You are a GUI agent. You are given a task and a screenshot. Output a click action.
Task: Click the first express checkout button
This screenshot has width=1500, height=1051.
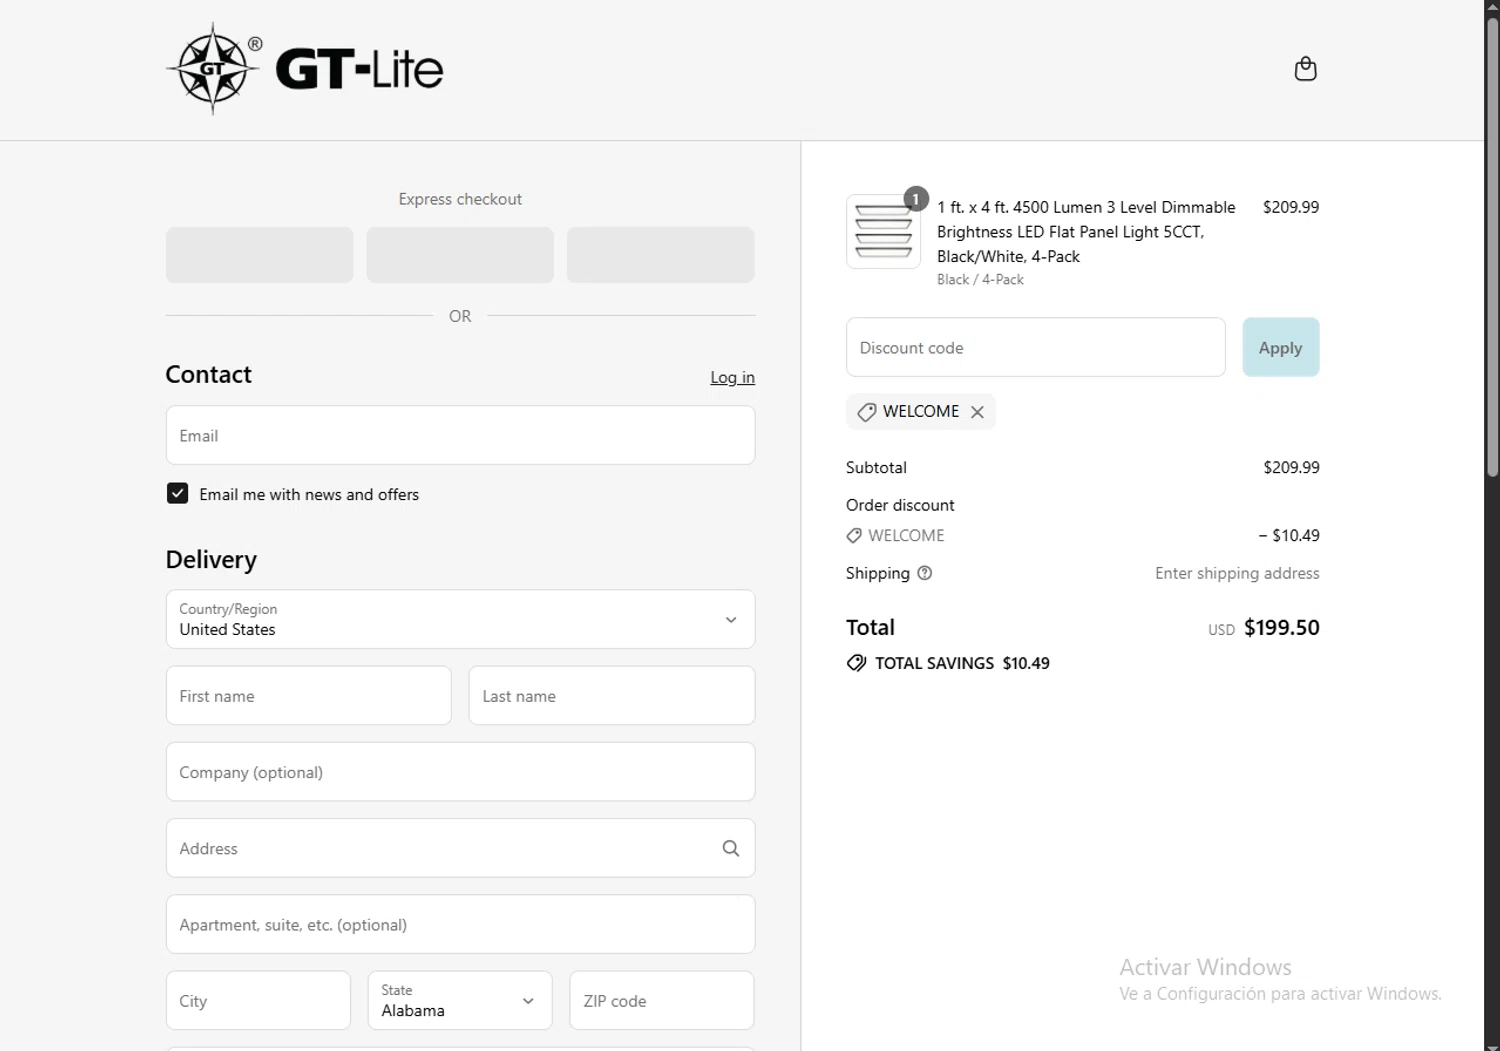click(x=259, y=254)
